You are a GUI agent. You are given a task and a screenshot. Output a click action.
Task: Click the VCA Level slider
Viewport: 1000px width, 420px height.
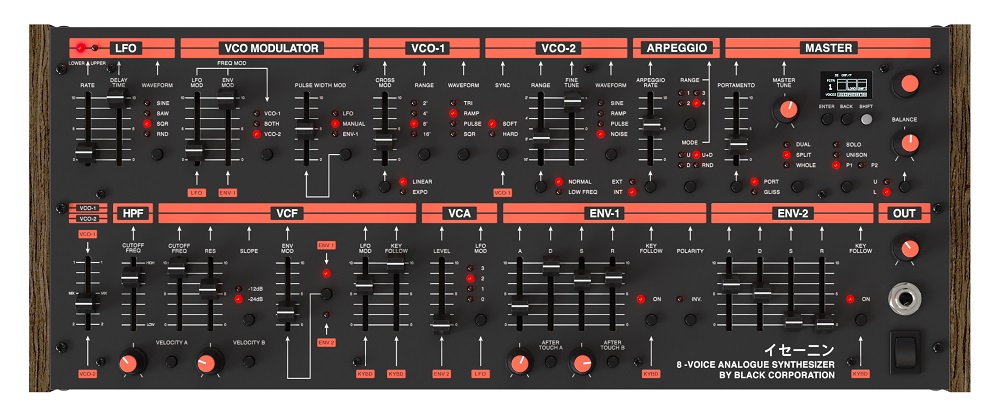(441, 324)
